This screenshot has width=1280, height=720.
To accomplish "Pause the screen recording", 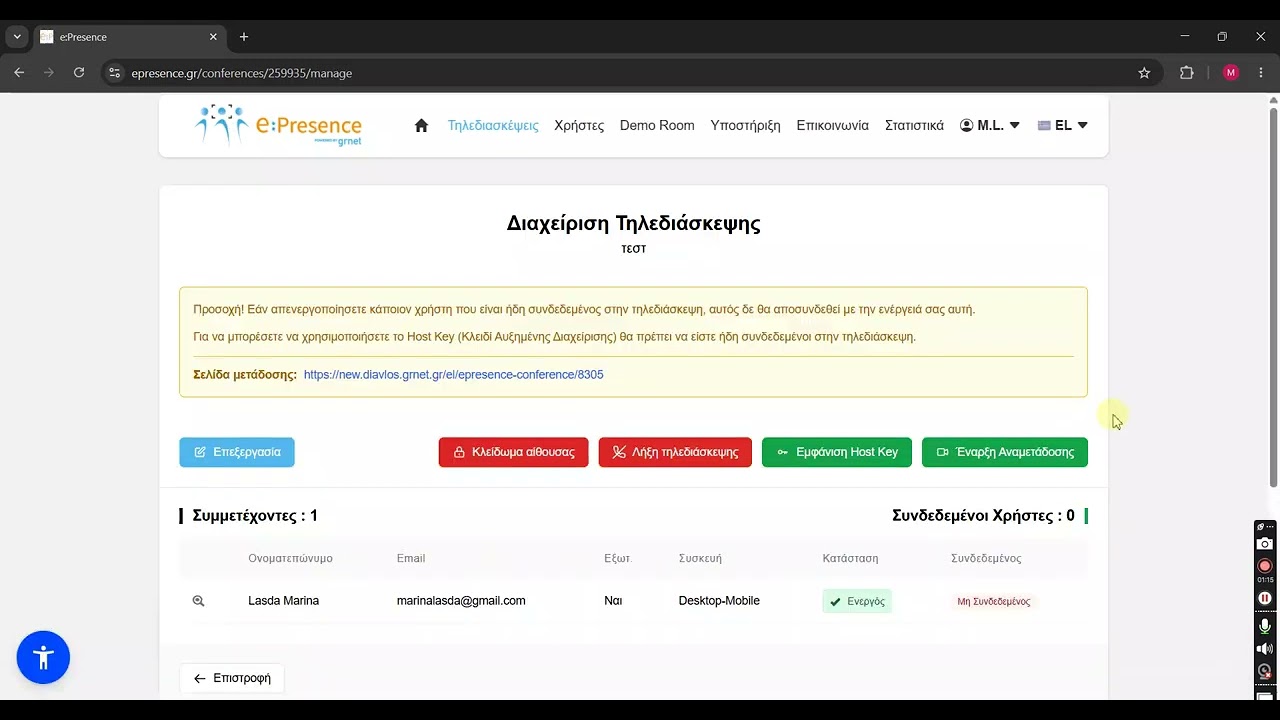I will pyautogui.click(x=1265, y=598).
